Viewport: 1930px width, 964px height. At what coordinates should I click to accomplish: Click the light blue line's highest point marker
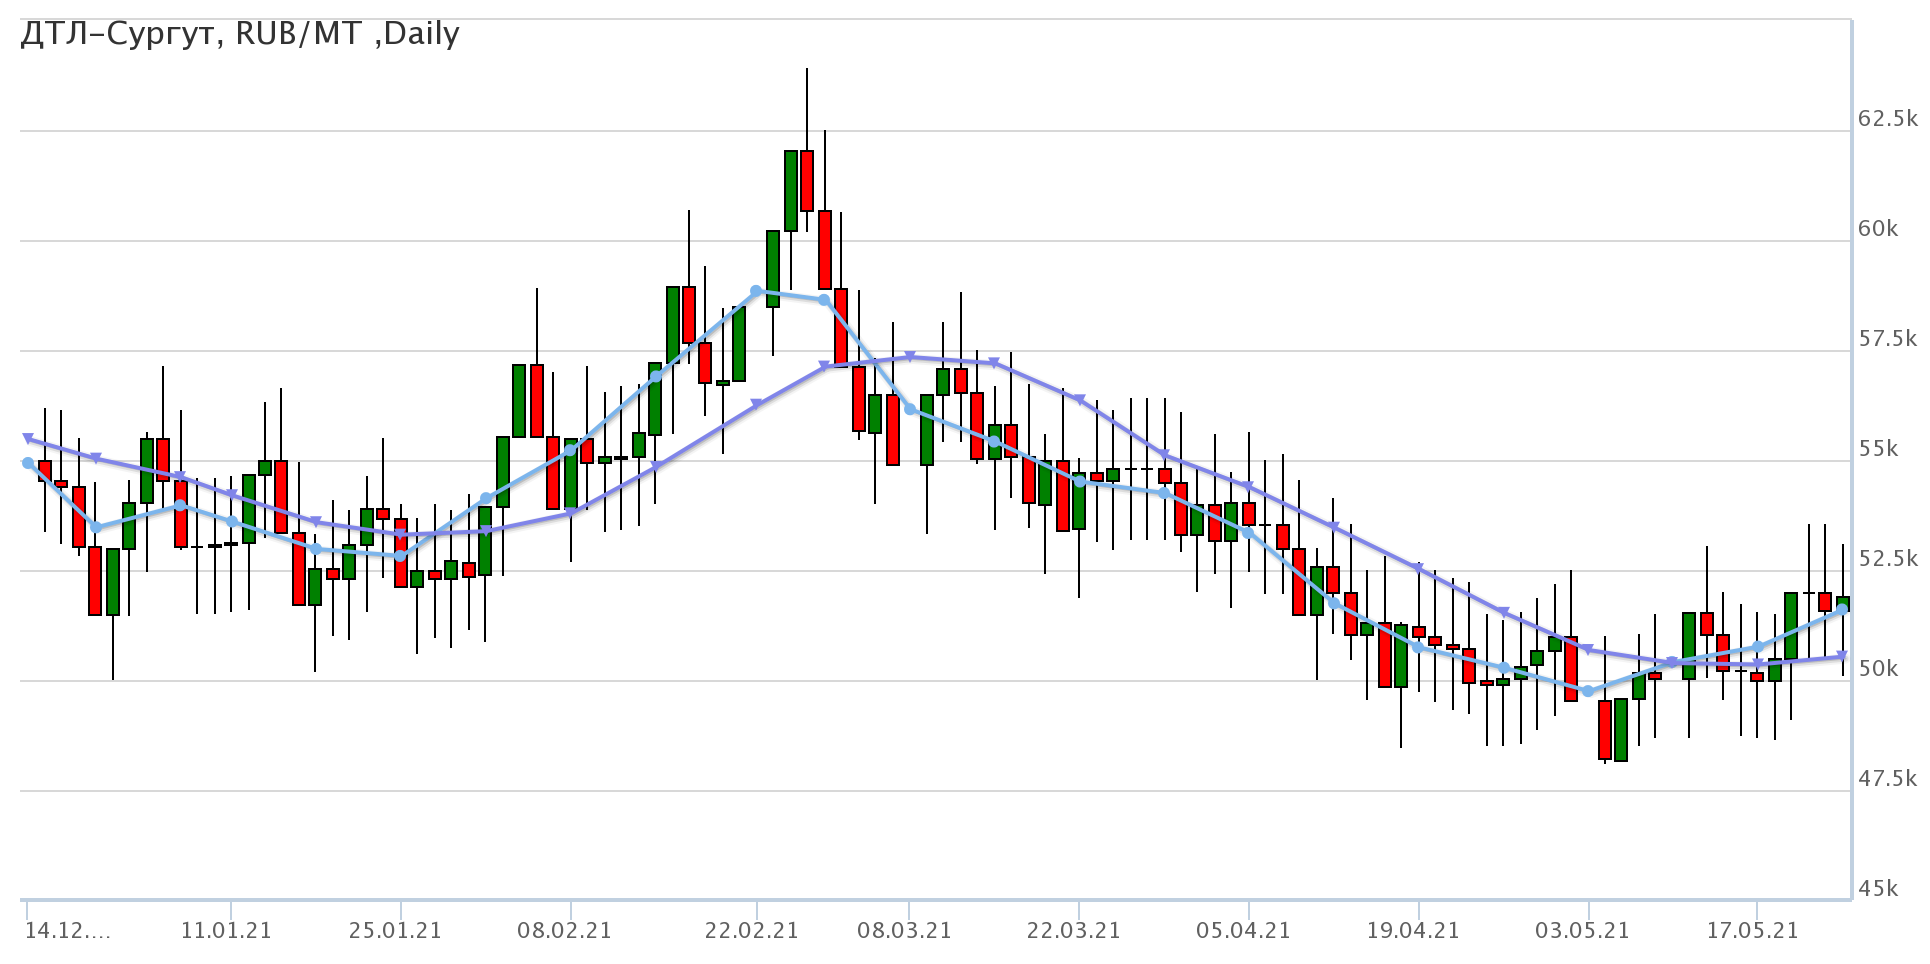757,291
